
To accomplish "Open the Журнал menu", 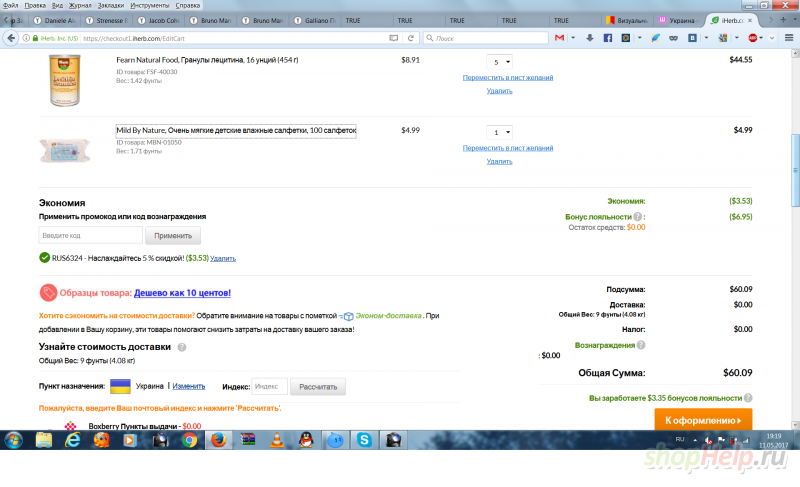I will (x=80, y=5).
